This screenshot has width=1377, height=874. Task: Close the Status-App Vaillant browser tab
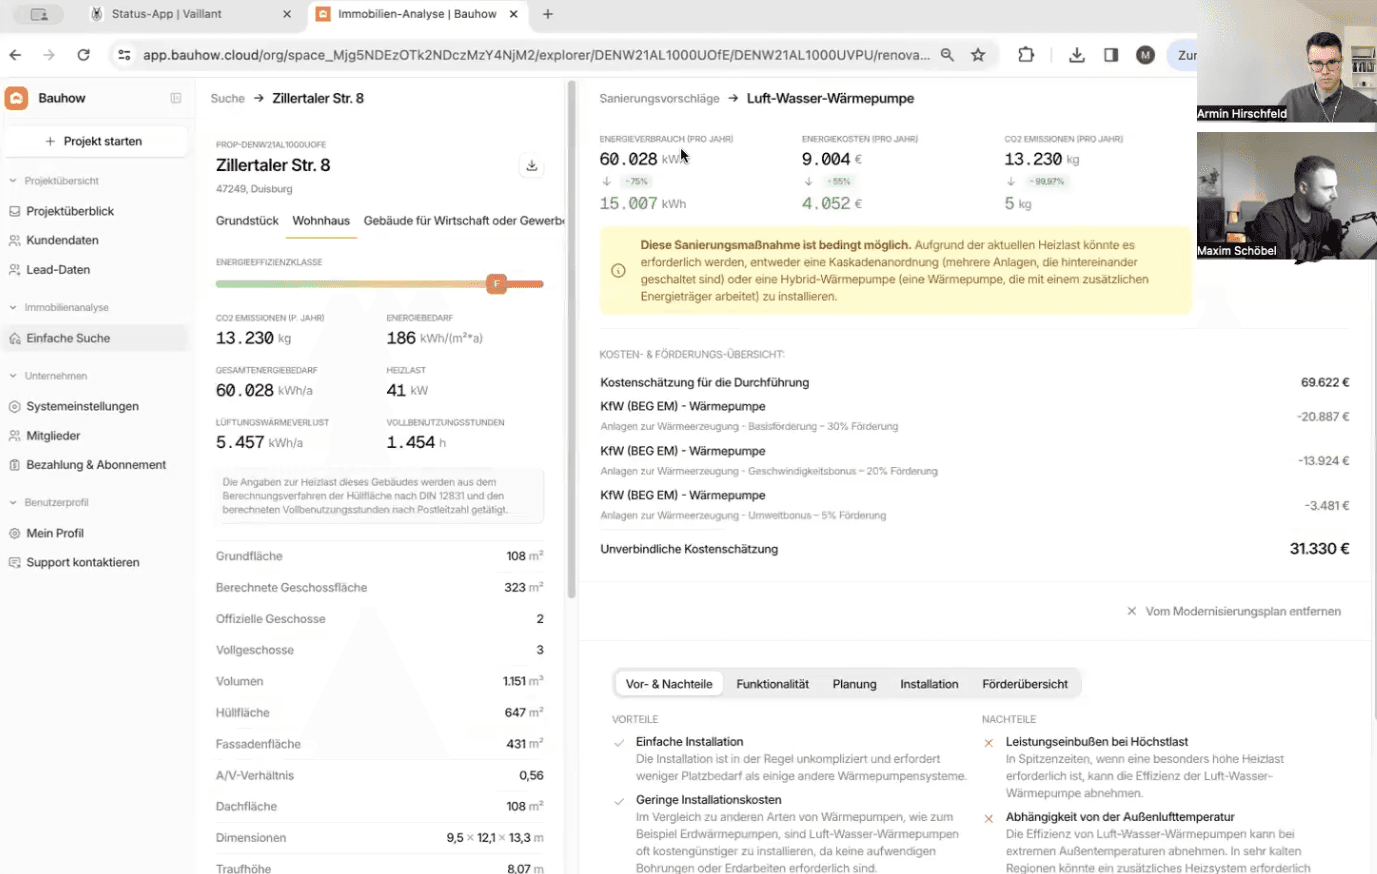point(287,14)
